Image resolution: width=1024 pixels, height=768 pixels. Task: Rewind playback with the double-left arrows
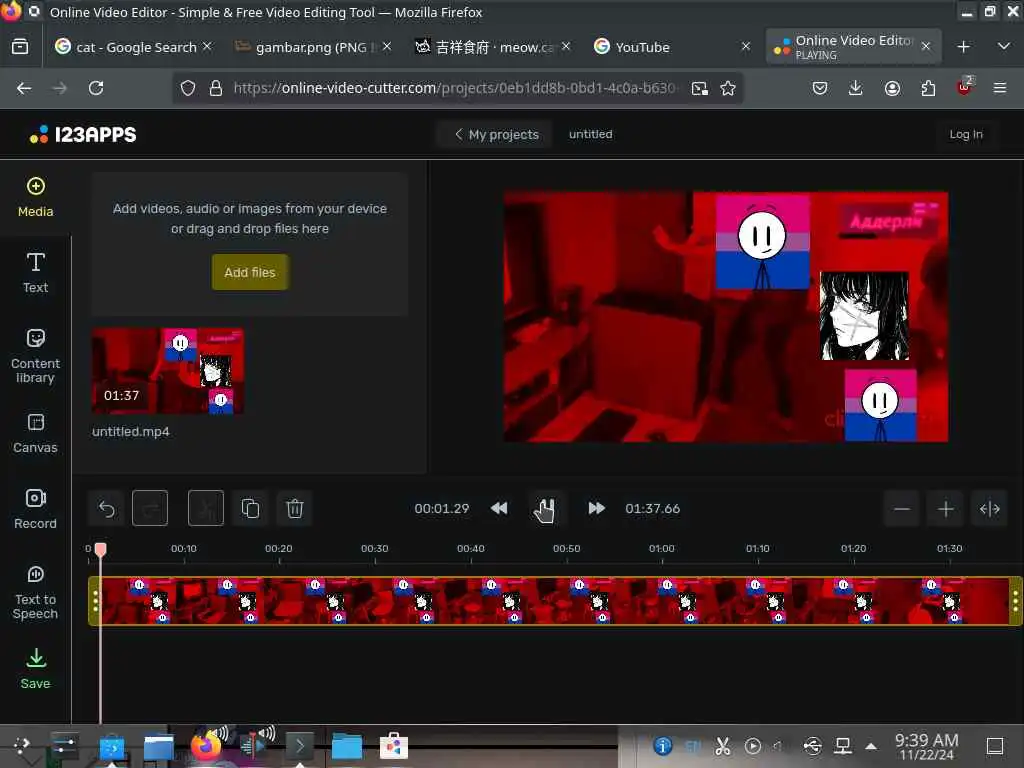(x=499, y=508)
